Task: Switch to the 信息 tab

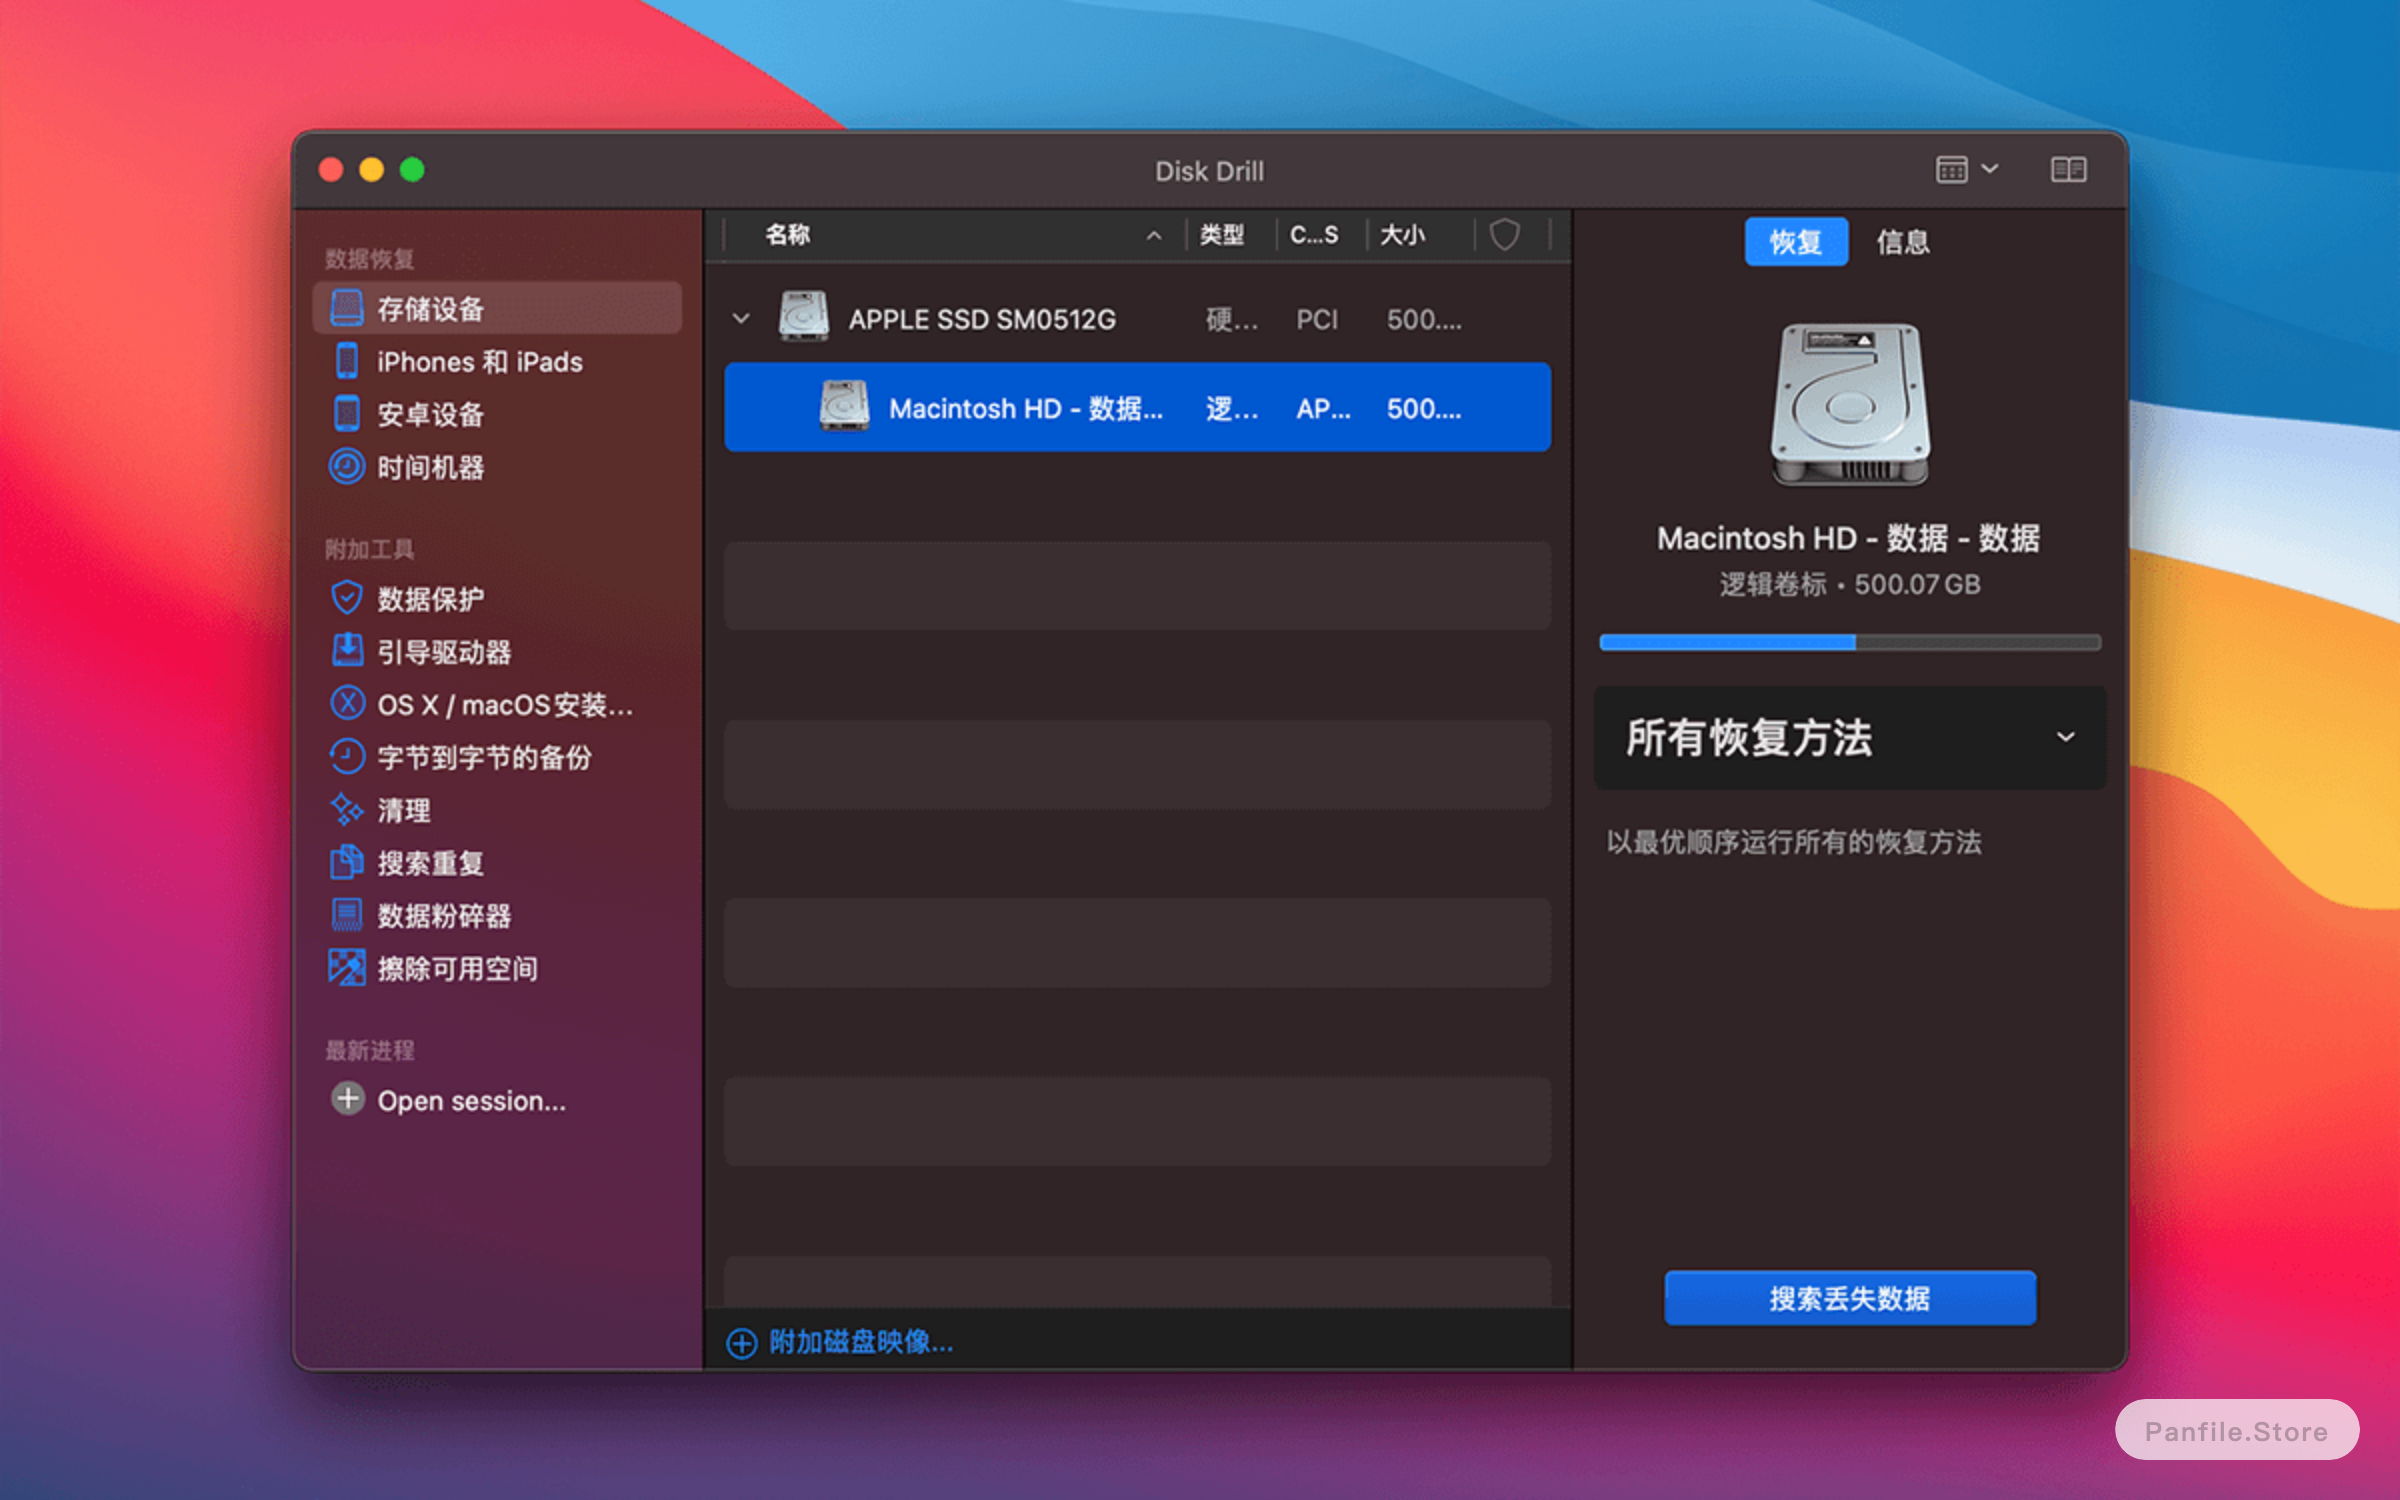Action: (x=1903, y=241)
